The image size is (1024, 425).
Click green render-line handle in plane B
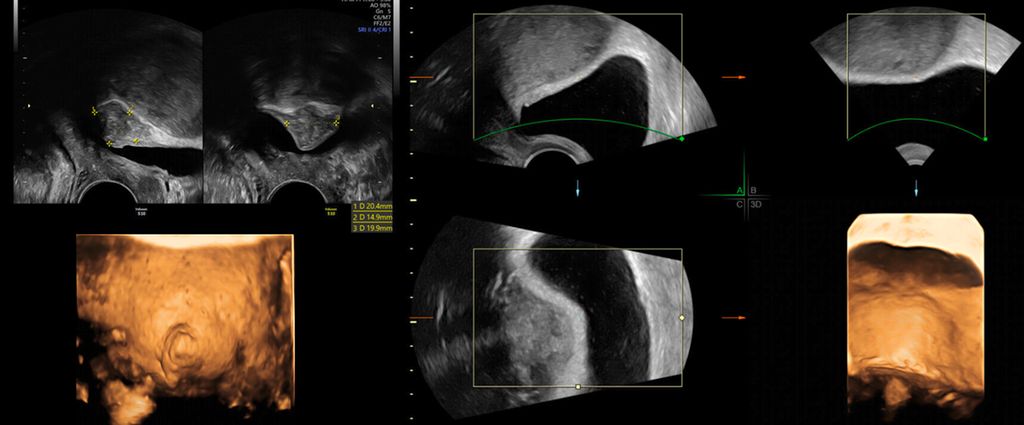[985, 139]
